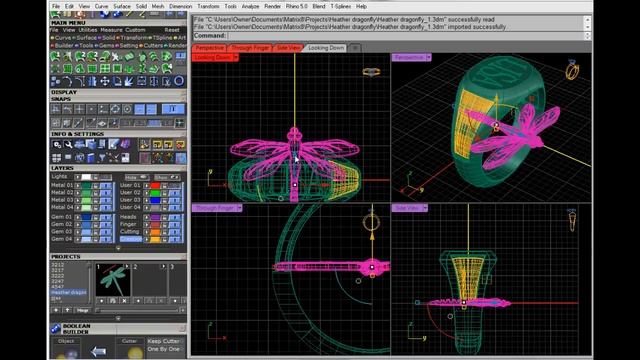Open the Curve tool category
The width and height of the screenshot is (640, 360).
tap(62, 38)
